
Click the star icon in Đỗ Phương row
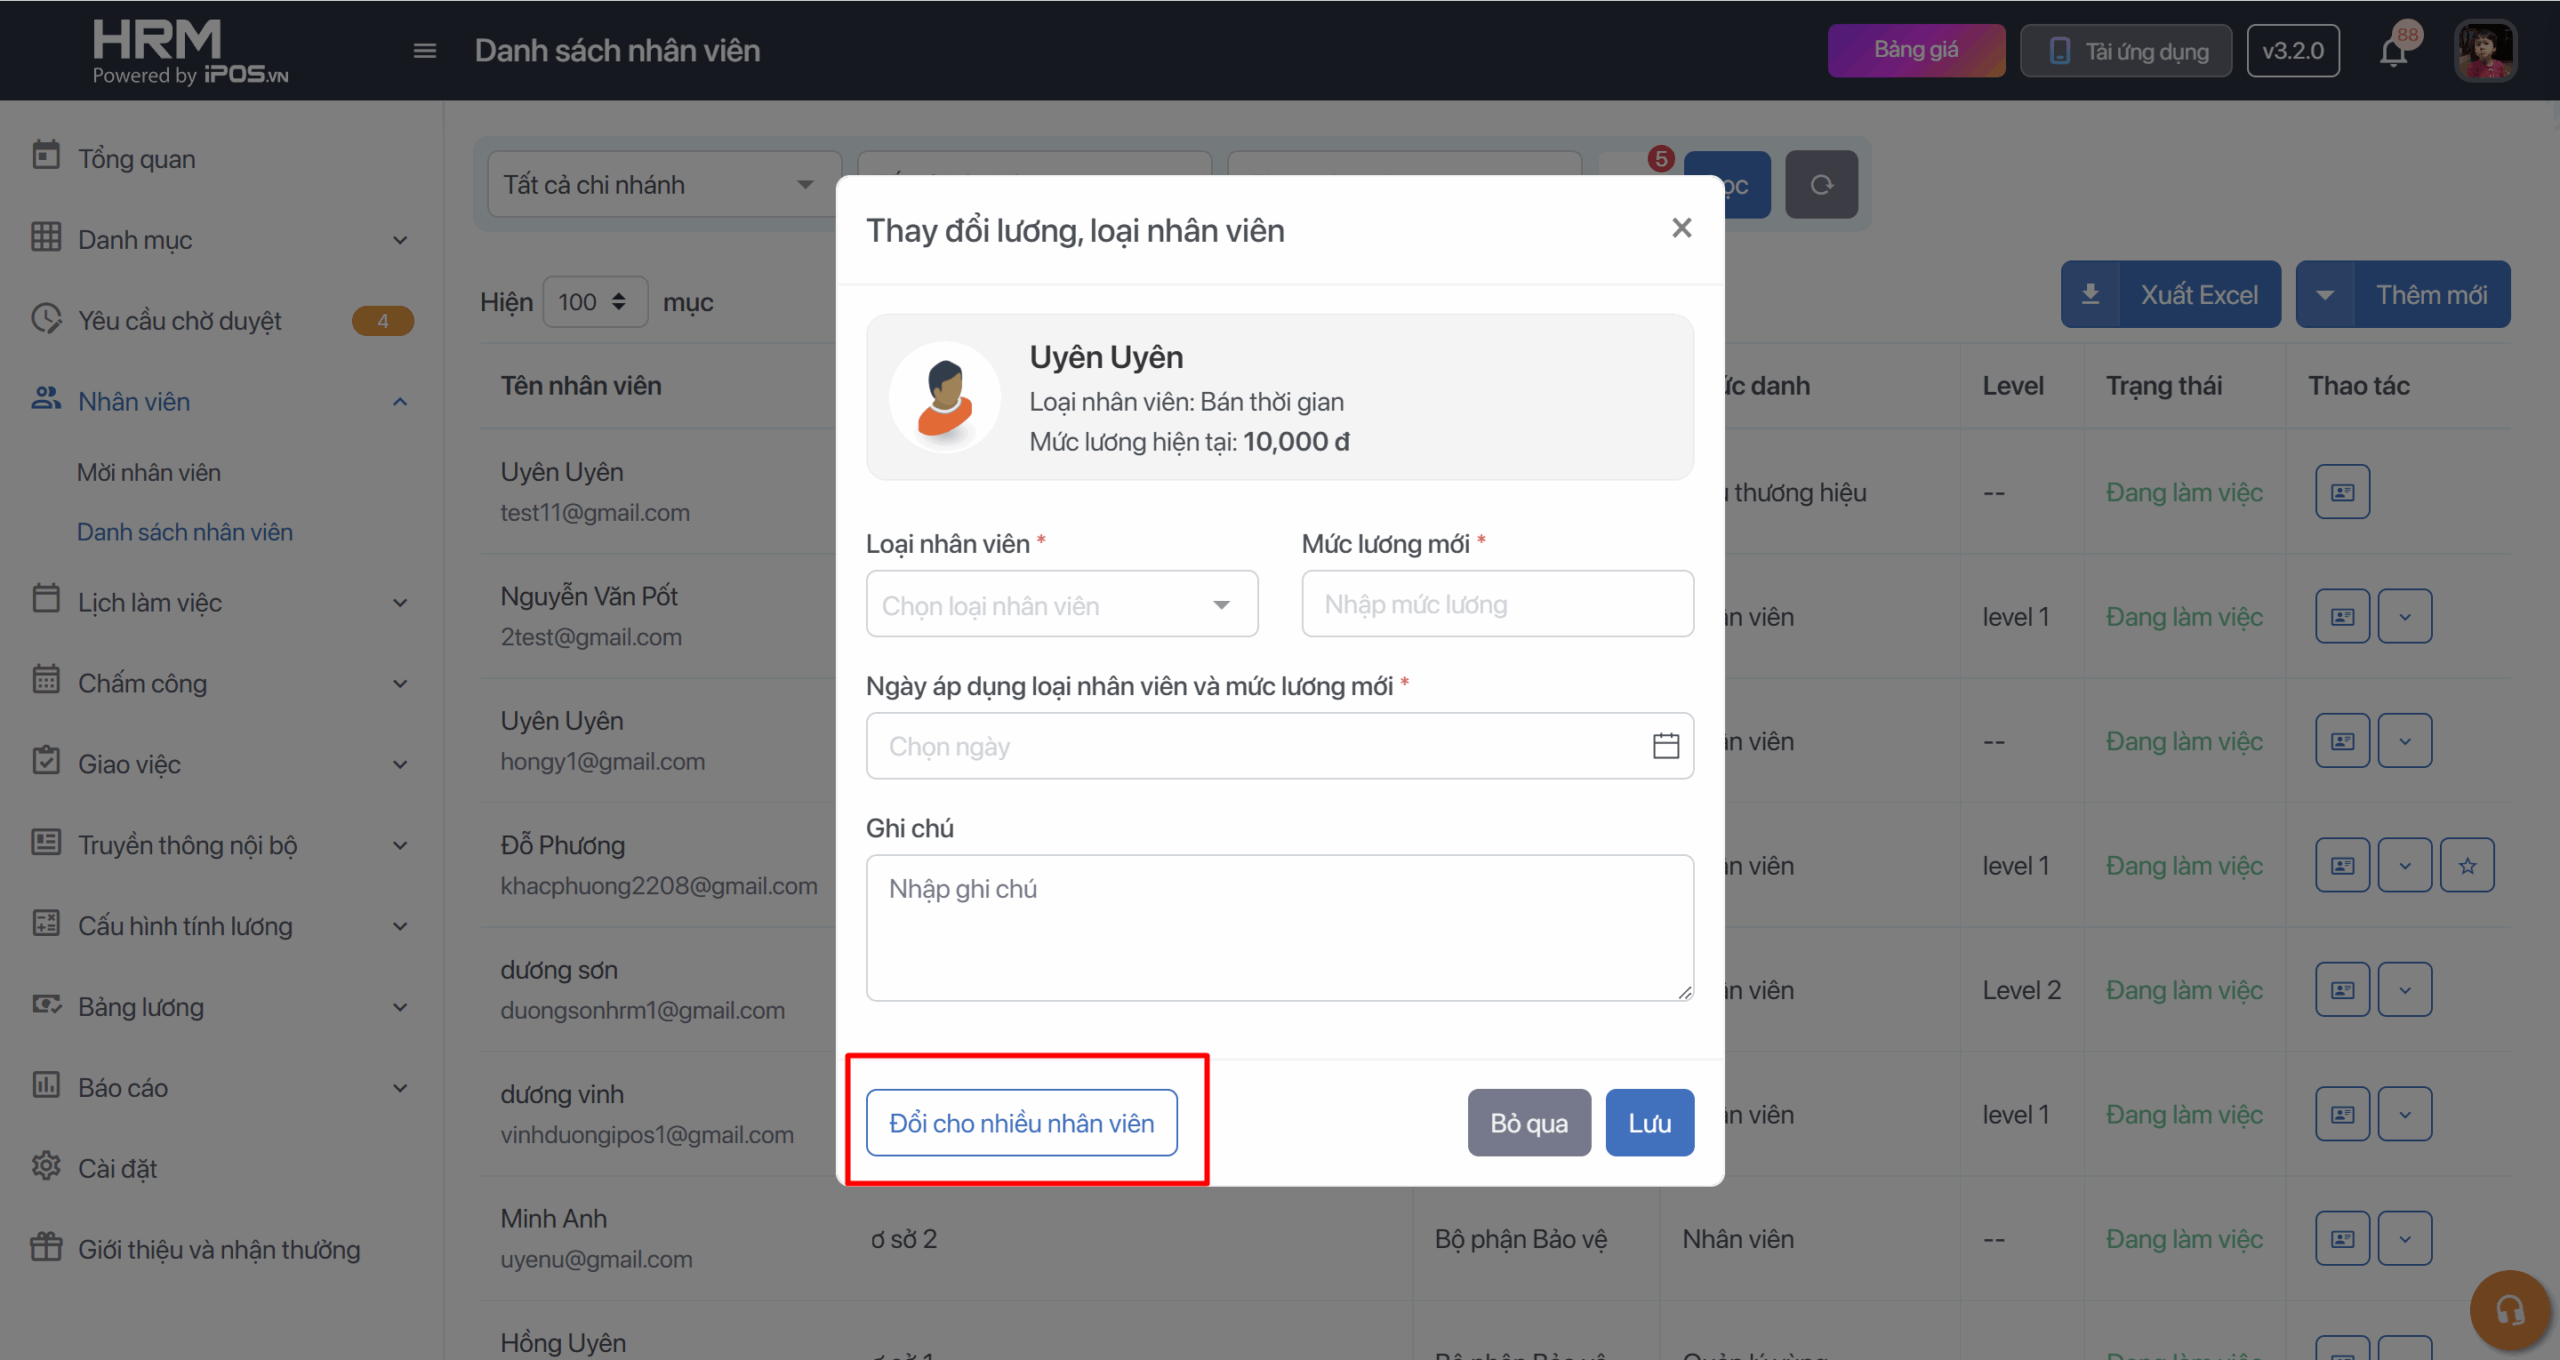point(2467,866)
